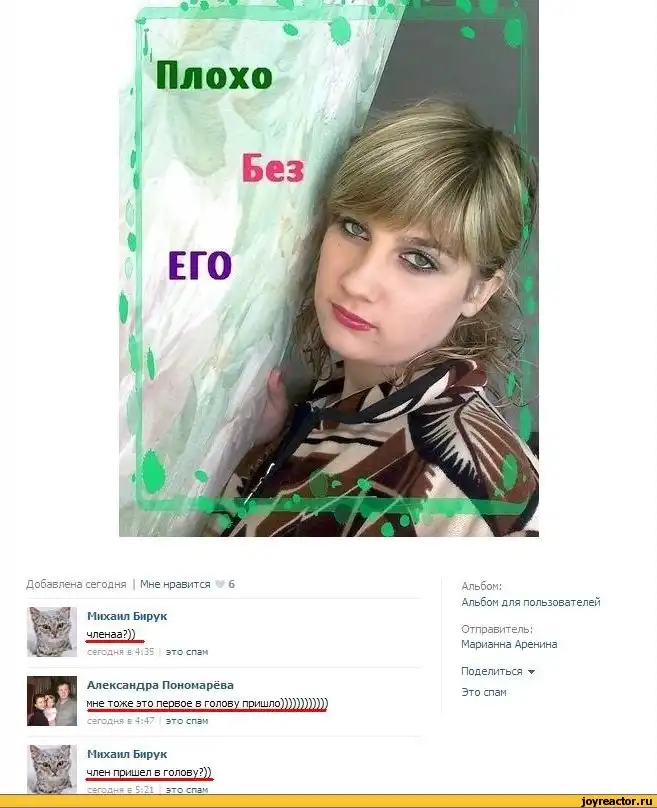The width and height of the screenshot is (657, 808).
Task: Open sender Марианна Аренина profile
Action: pos(509,645)
